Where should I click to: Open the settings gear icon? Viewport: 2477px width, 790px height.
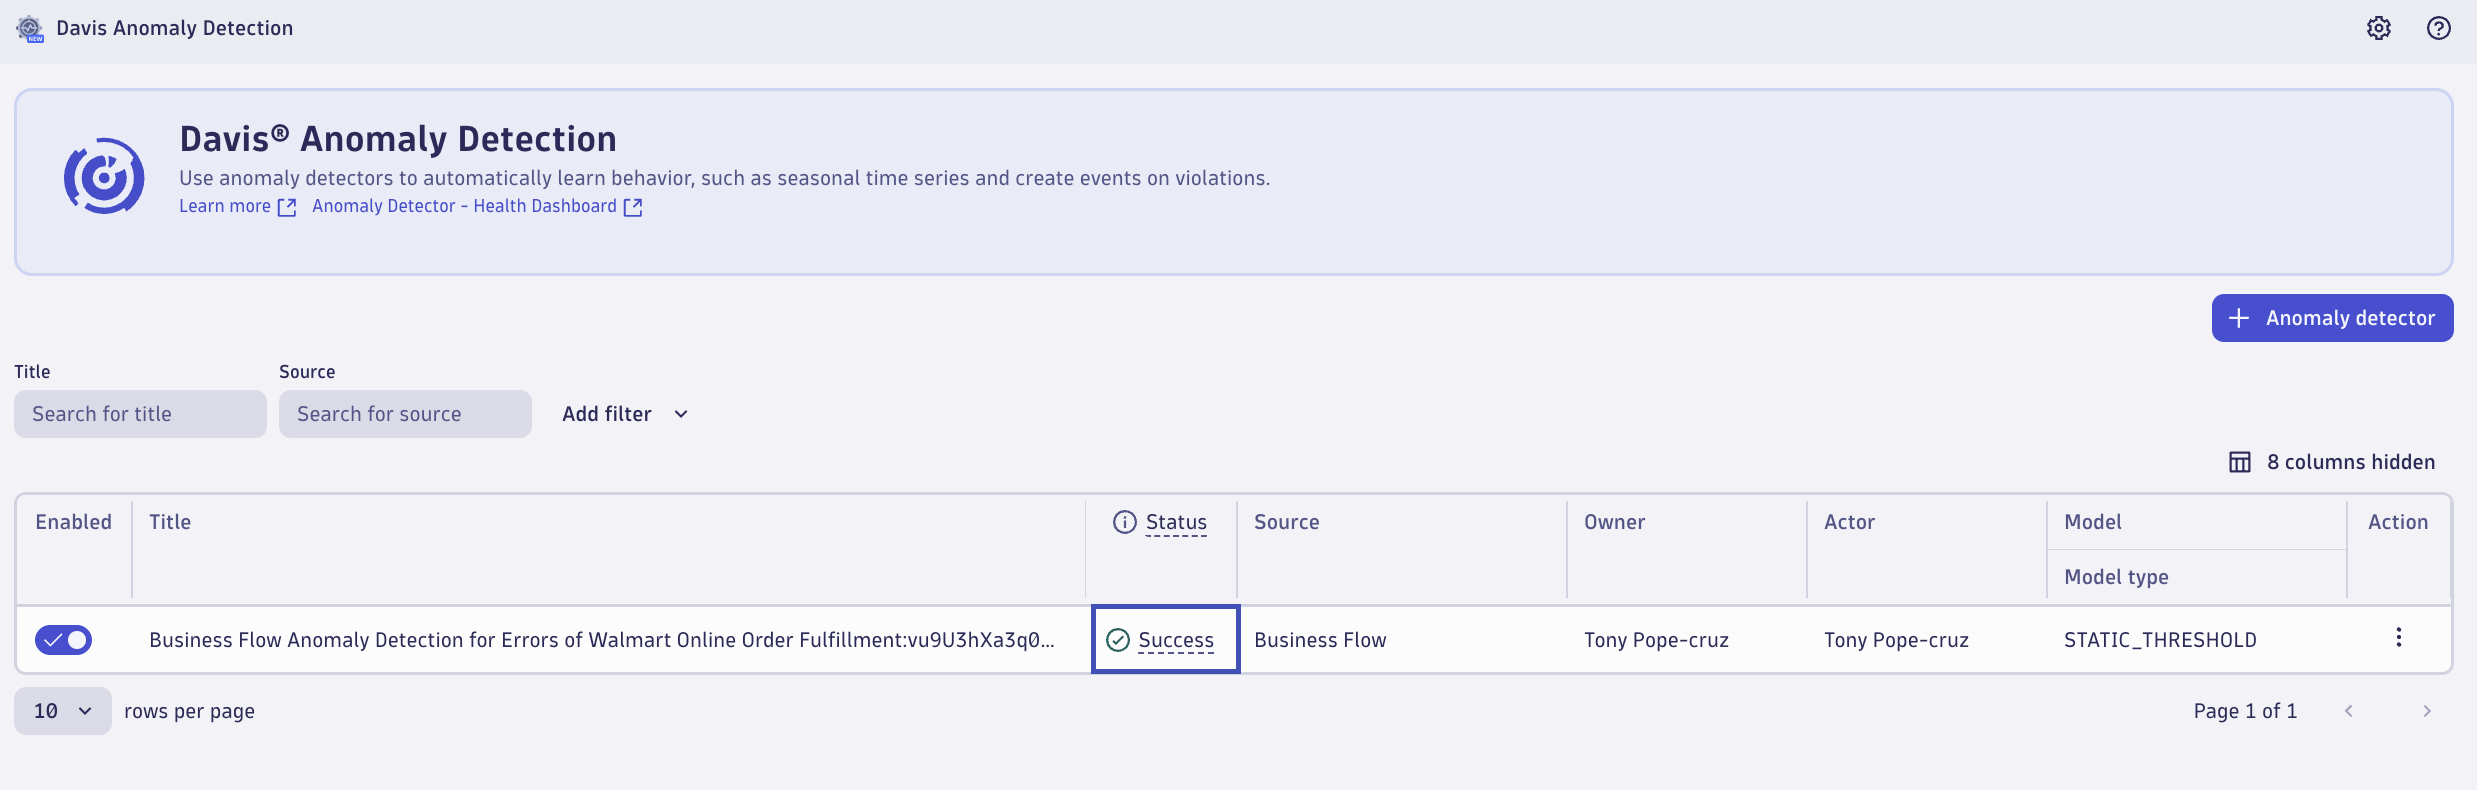[x=2379, y=28]
